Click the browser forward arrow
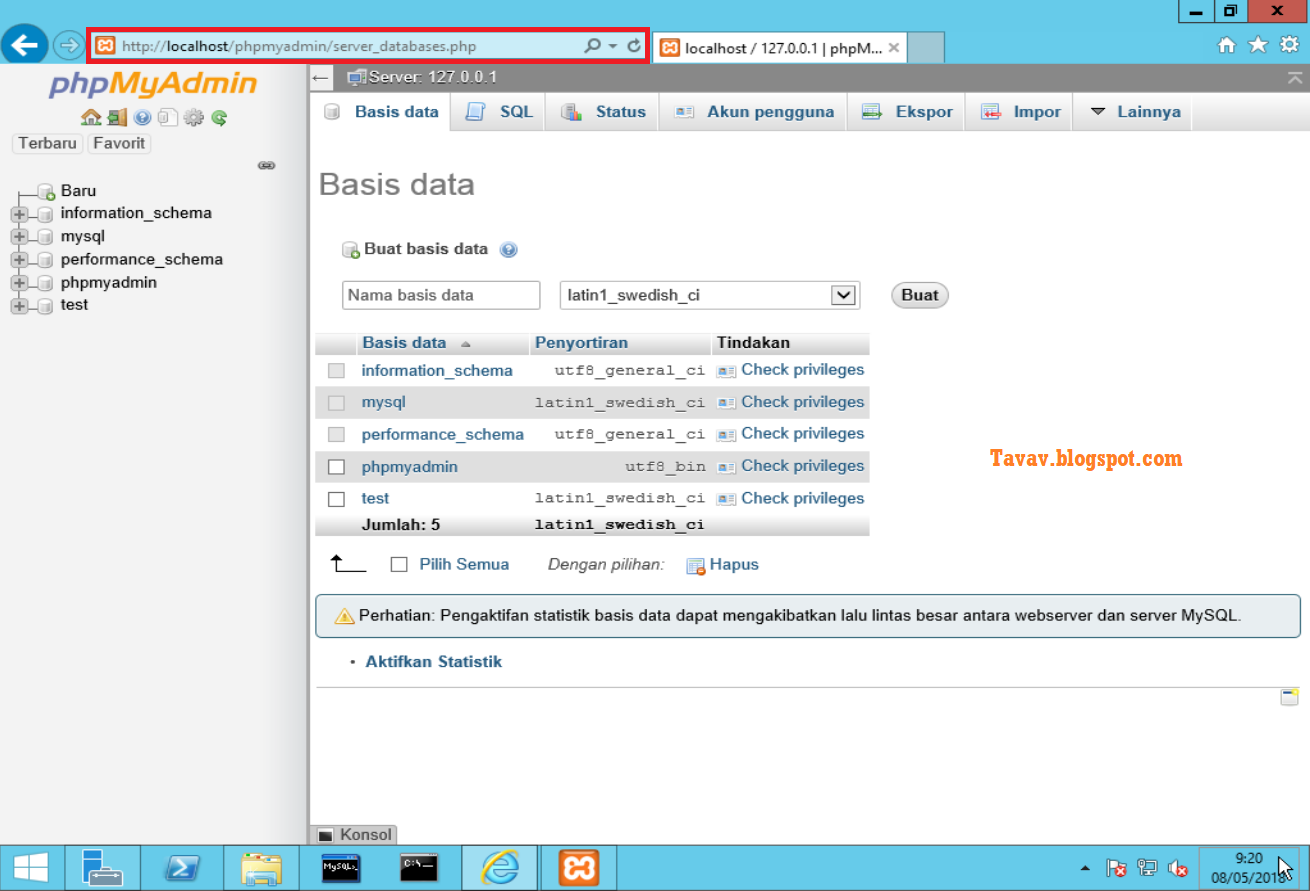Screen dimensions: 1310x891 tap(68, 45)
